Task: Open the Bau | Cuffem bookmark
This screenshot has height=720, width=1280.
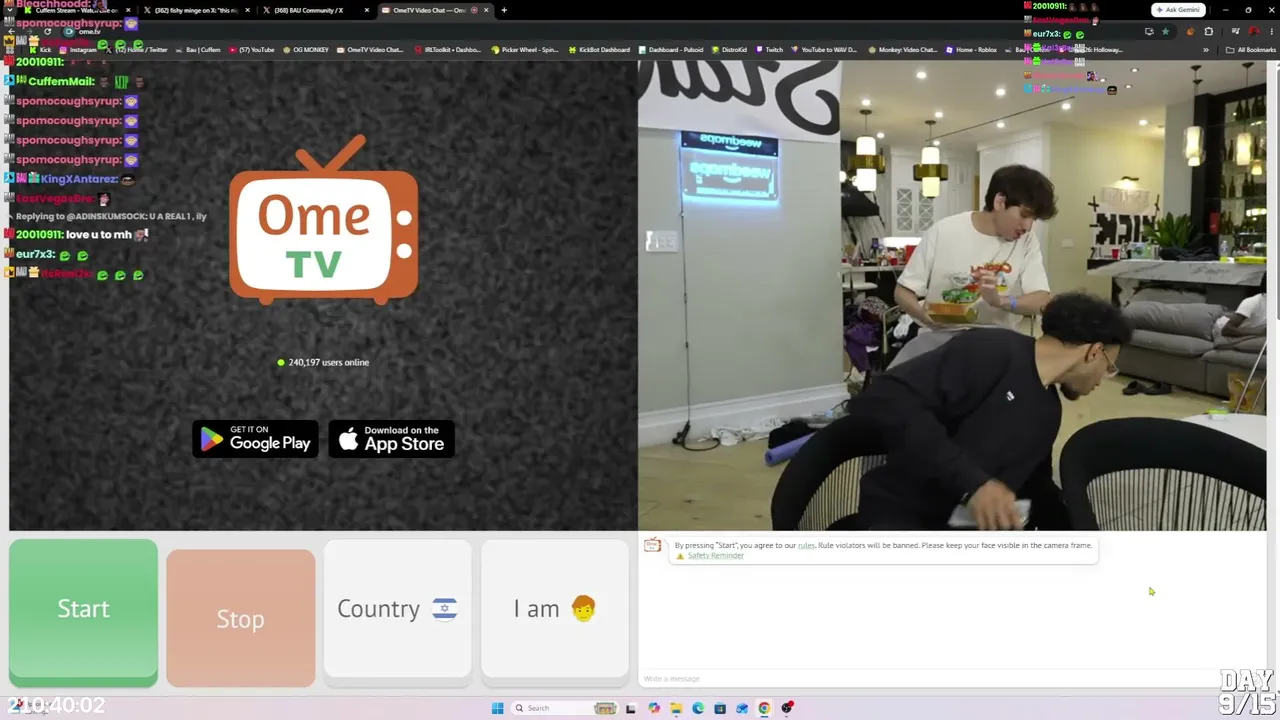Action: (x=198, y=50)
